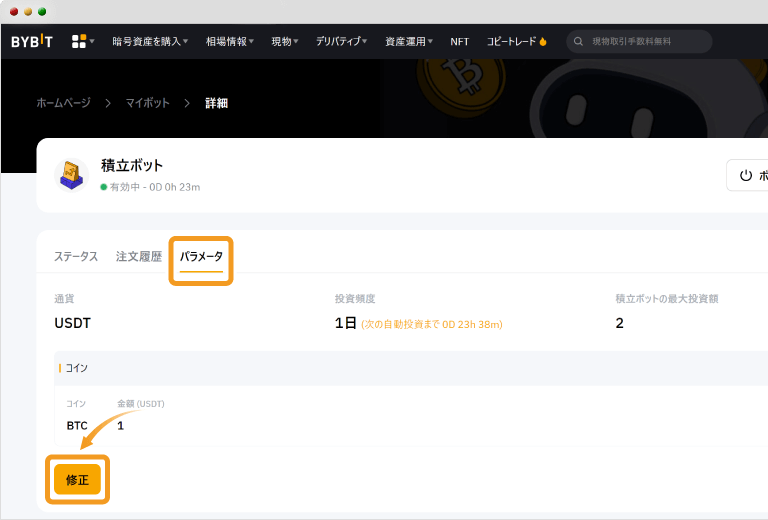Expand the 資産運用 menu
The height and width of the screenshot is (520, 768).
pos(410,42)
